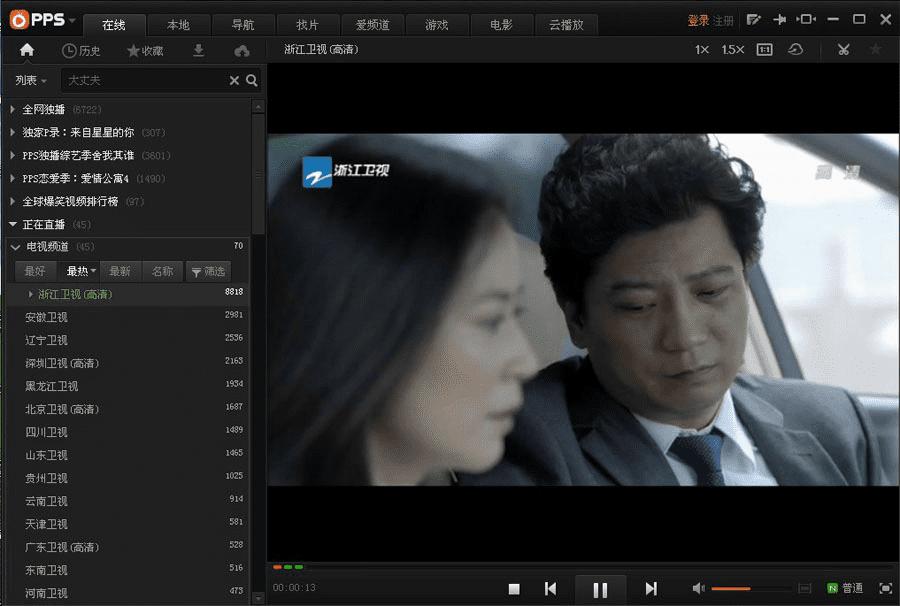Viewport: 900px width, 606px height.
Task: Open the 找片 tab
Action: point(307,25)
